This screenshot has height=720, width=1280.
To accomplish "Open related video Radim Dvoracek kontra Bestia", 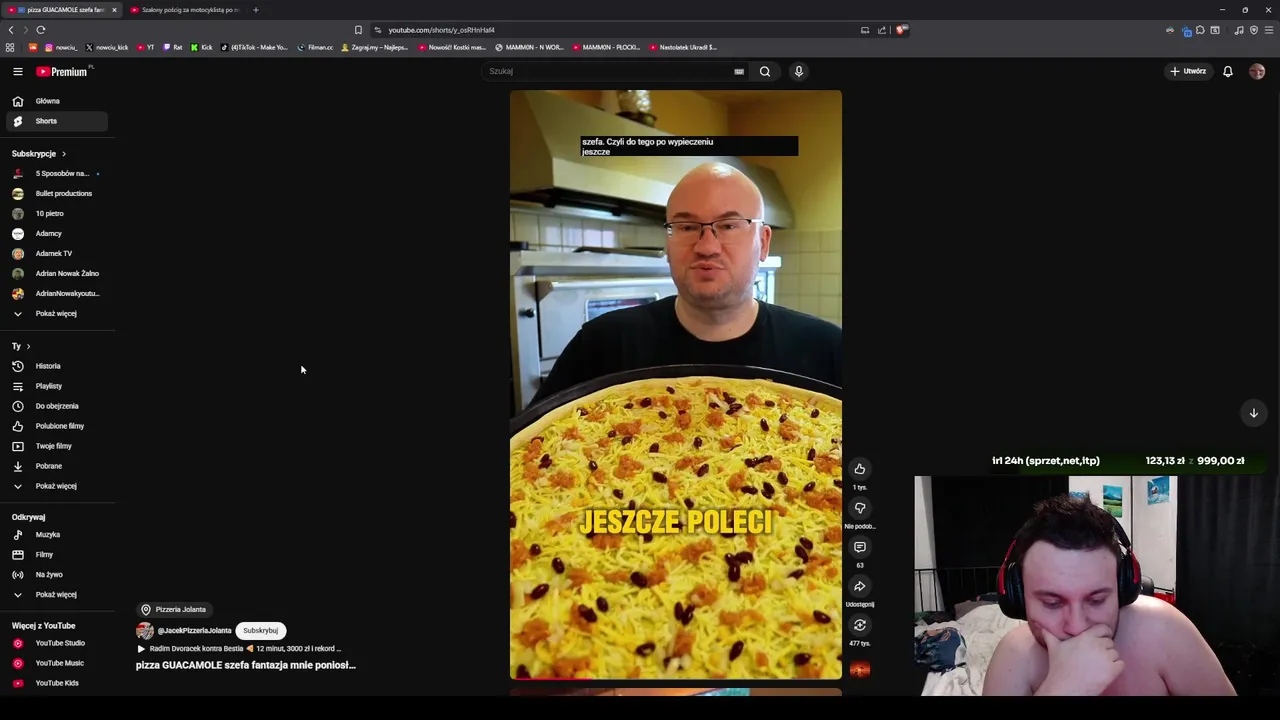I will [x=239, y=648].
